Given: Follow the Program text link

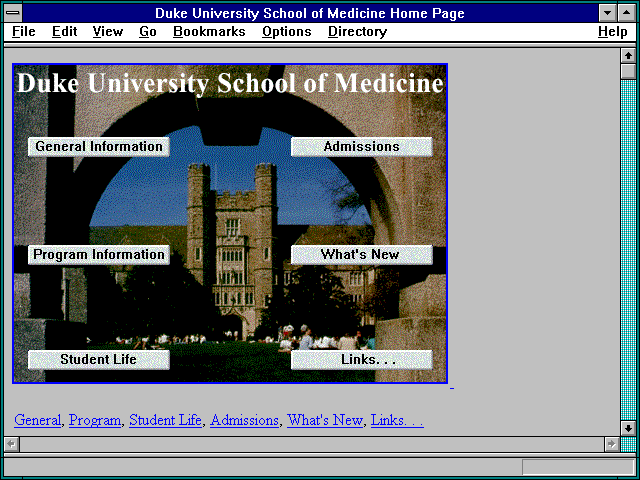Looking at the screenshot, I should (x=95, y=420).
